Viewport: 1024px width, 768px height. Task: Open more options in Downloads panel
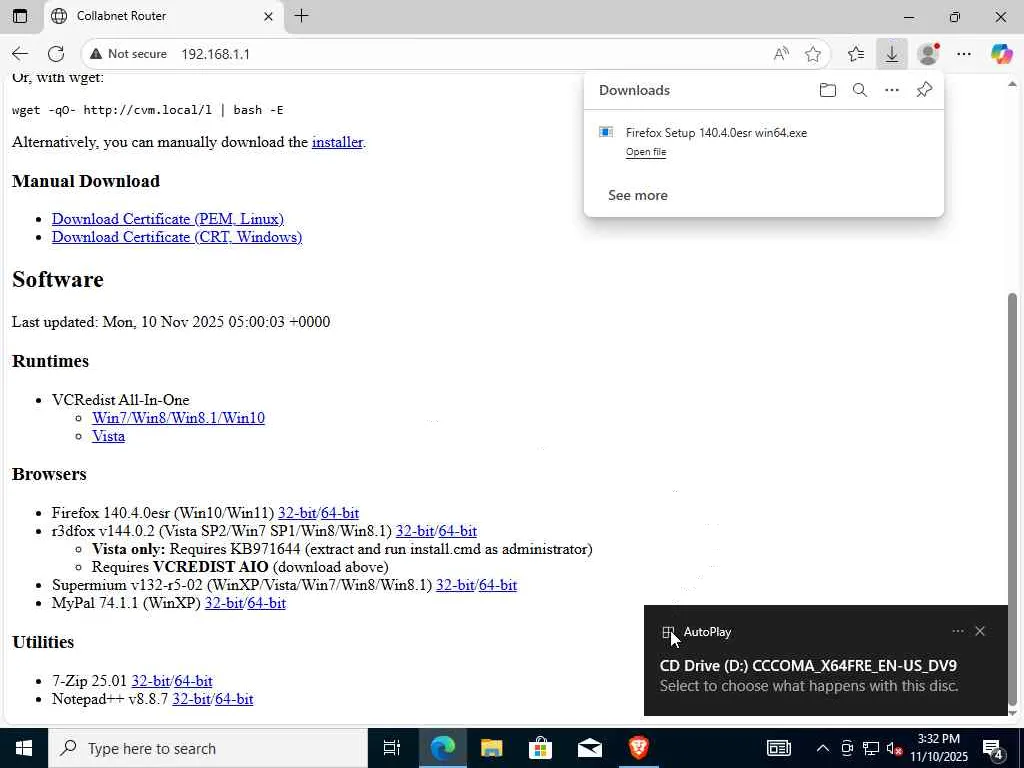[891, 90]
